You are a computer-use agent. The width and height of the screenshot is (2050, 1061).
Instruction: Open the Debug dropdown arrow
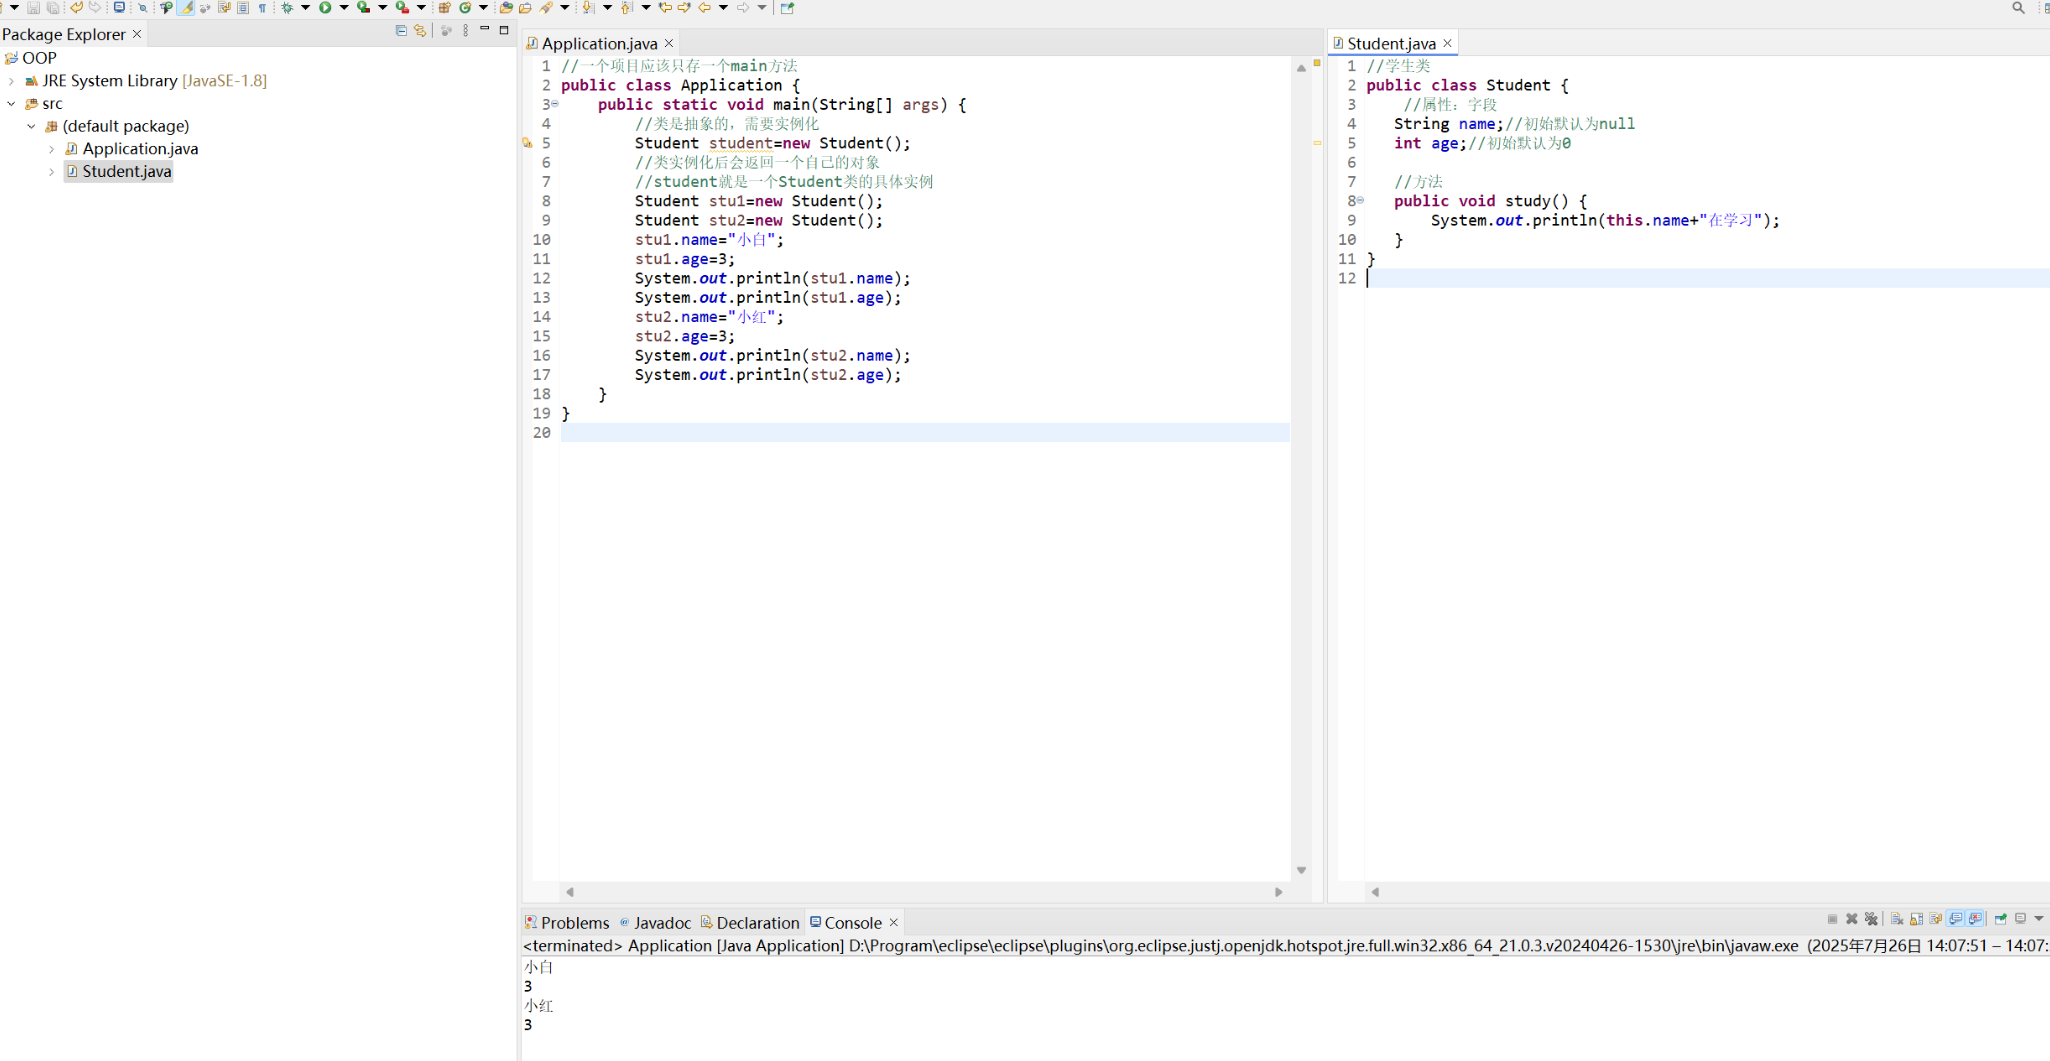(x=305, y=7)
